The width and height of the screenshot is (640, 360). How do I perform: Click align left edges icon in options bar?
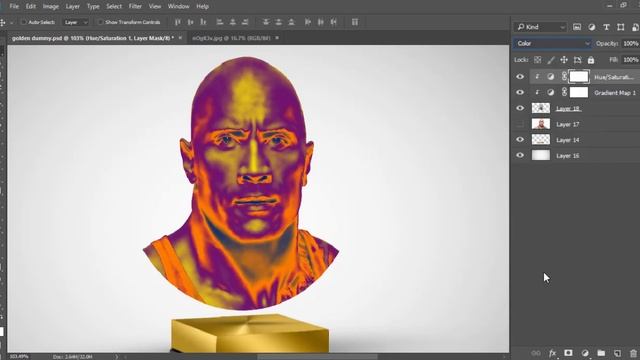click(220, 22)
